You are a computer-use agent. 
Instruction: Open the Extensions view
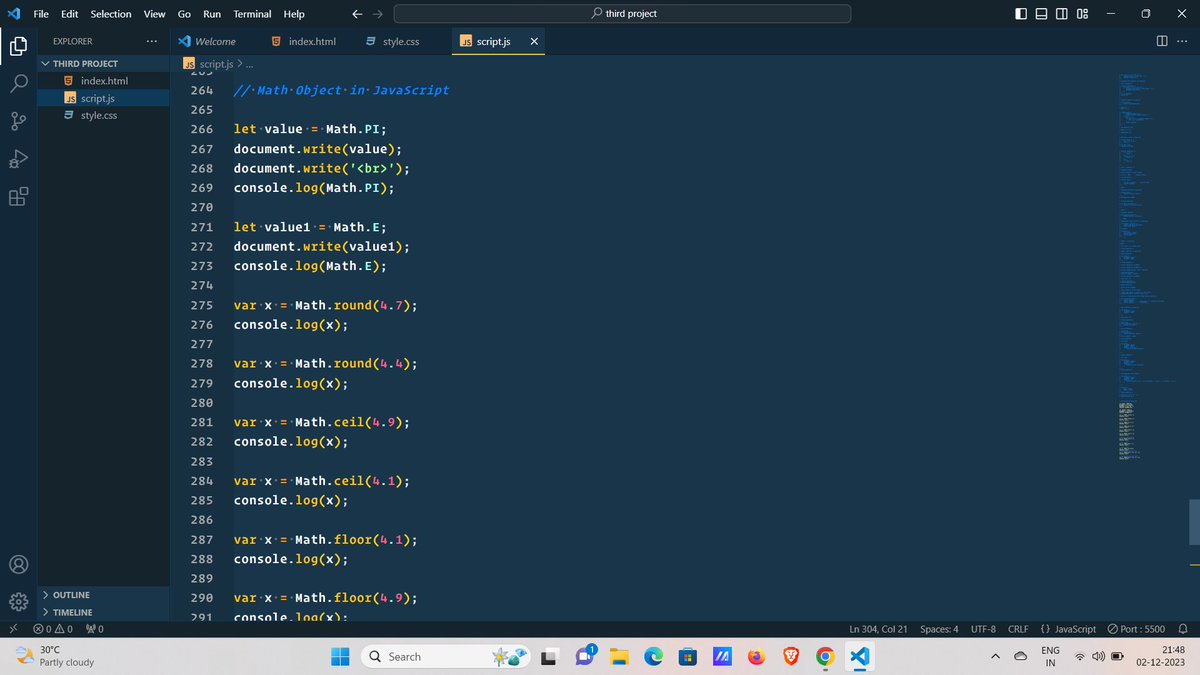18,197
